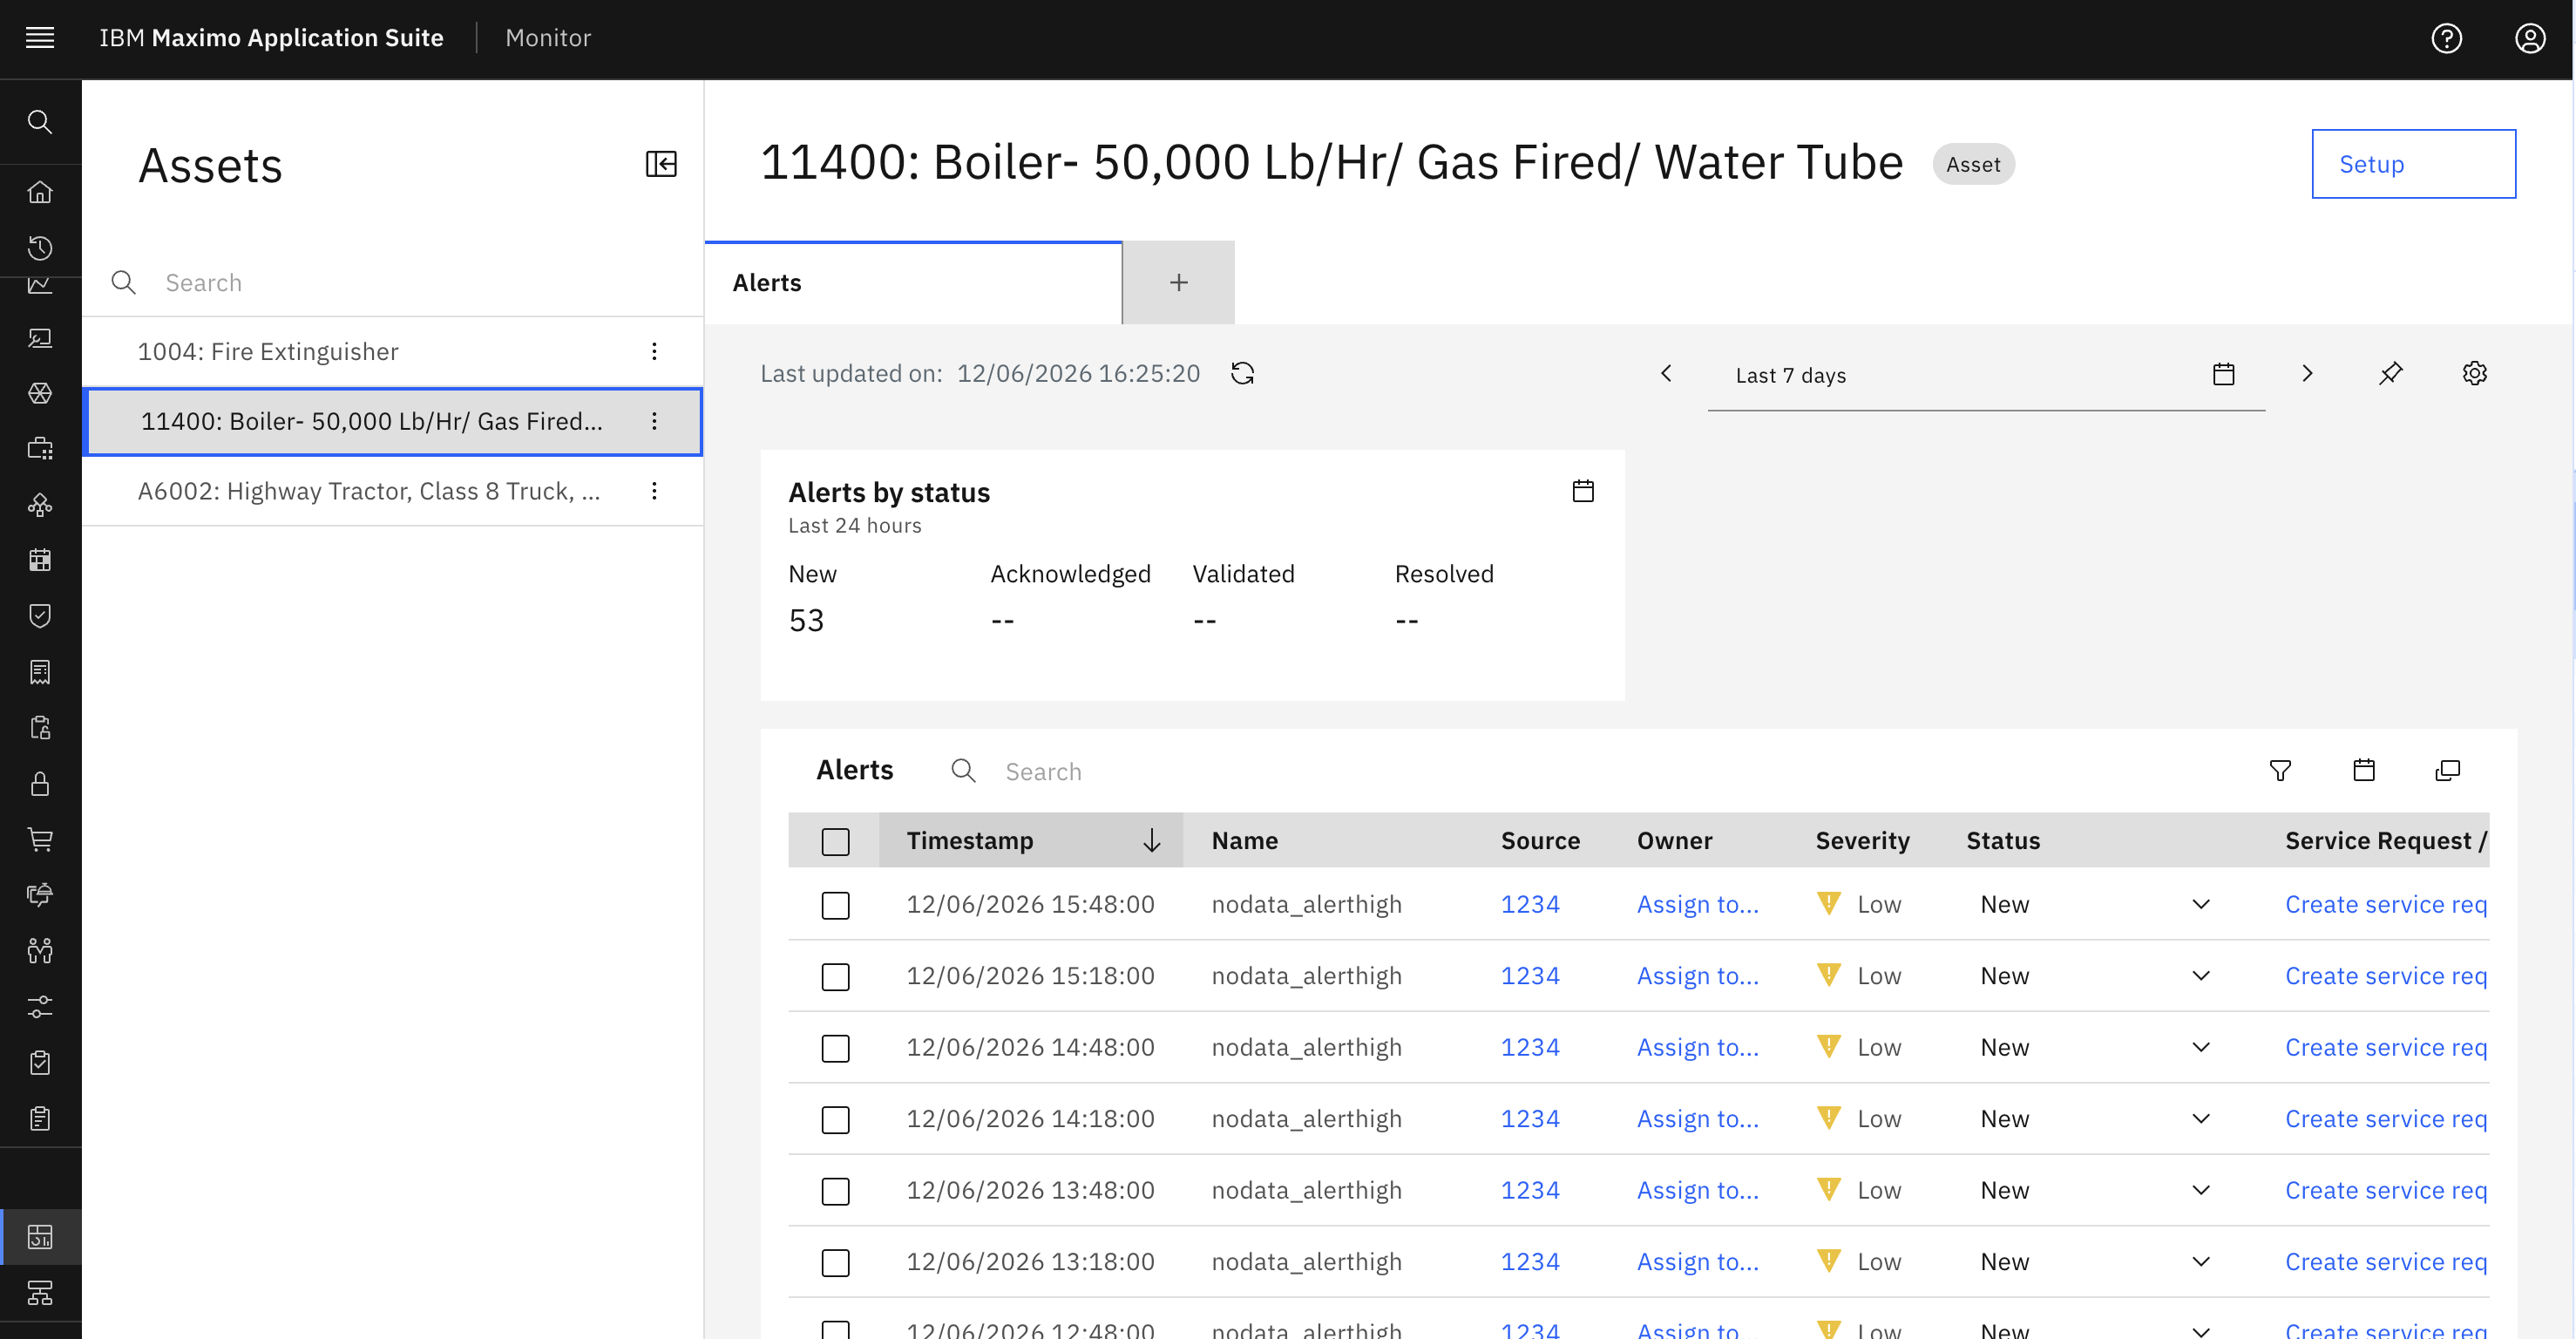Open Last 7 days time range picker

1986,375
